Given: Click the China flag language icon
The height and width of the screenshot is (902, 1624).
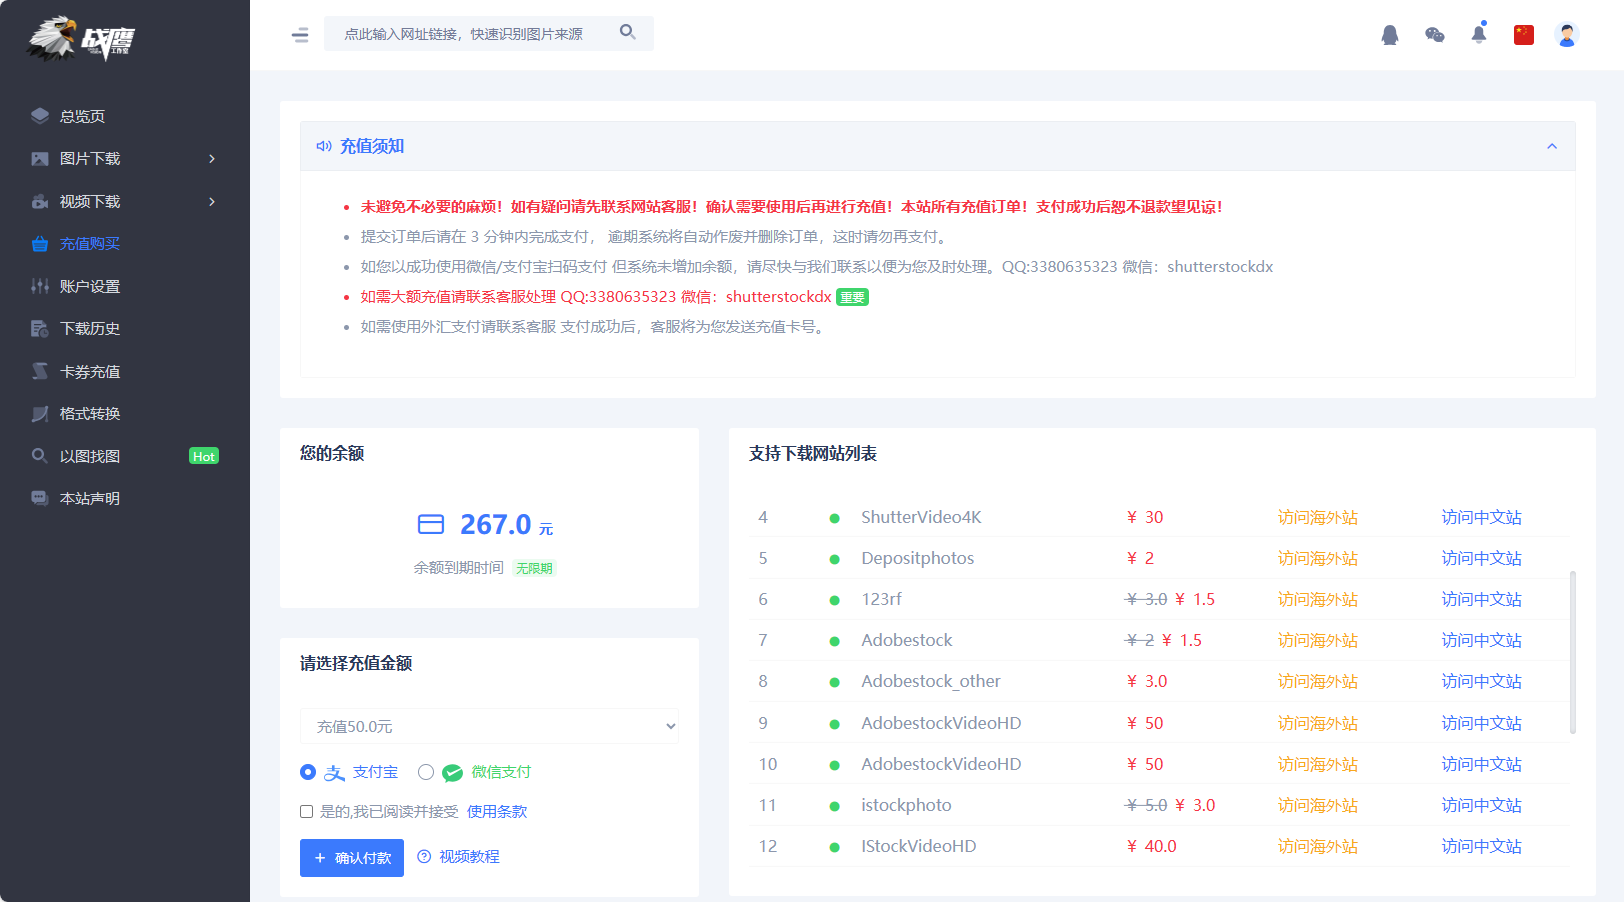Looking at the screenshot, I should 1524,35.
